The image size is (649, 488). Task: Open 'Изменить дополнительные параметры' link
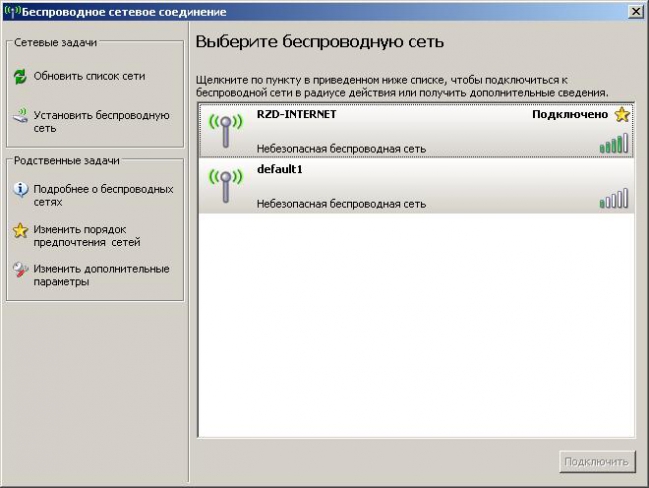(x=101, y=275)
